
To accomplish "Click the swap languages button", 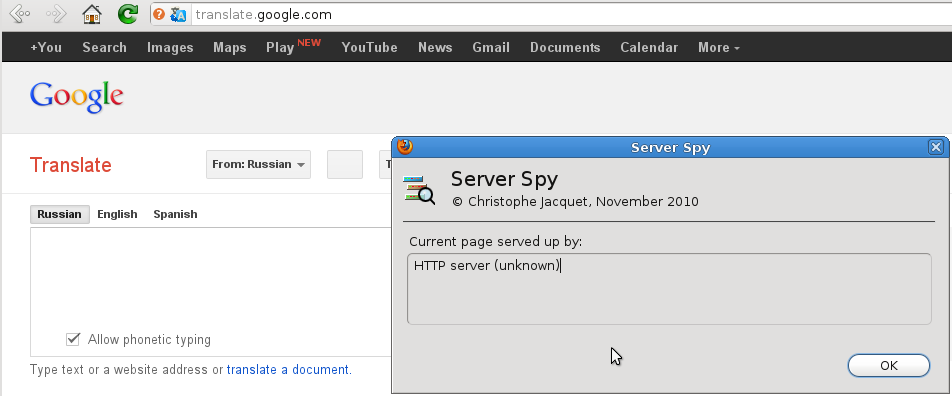I will (x=345, y=165).
